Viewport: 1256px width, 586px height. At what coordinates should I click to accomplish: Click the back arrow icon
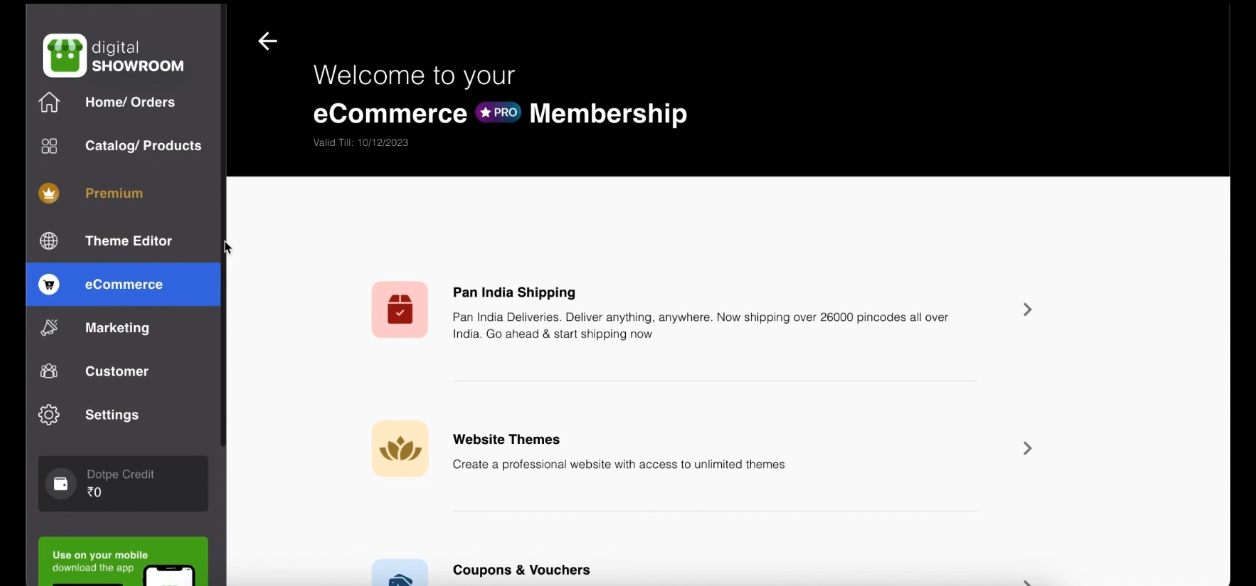[x=267, y=41]
